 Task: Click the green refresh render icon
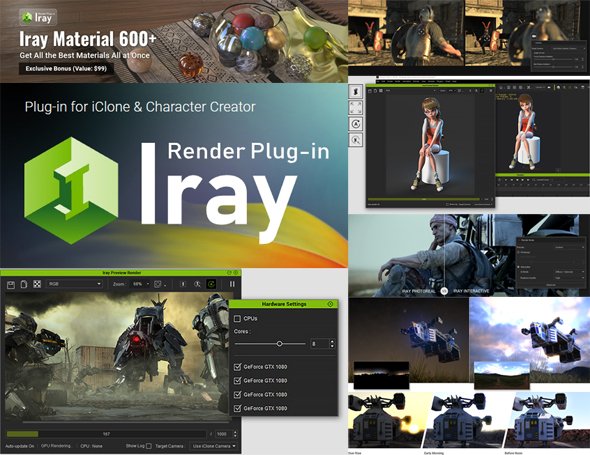pos(211,284)
